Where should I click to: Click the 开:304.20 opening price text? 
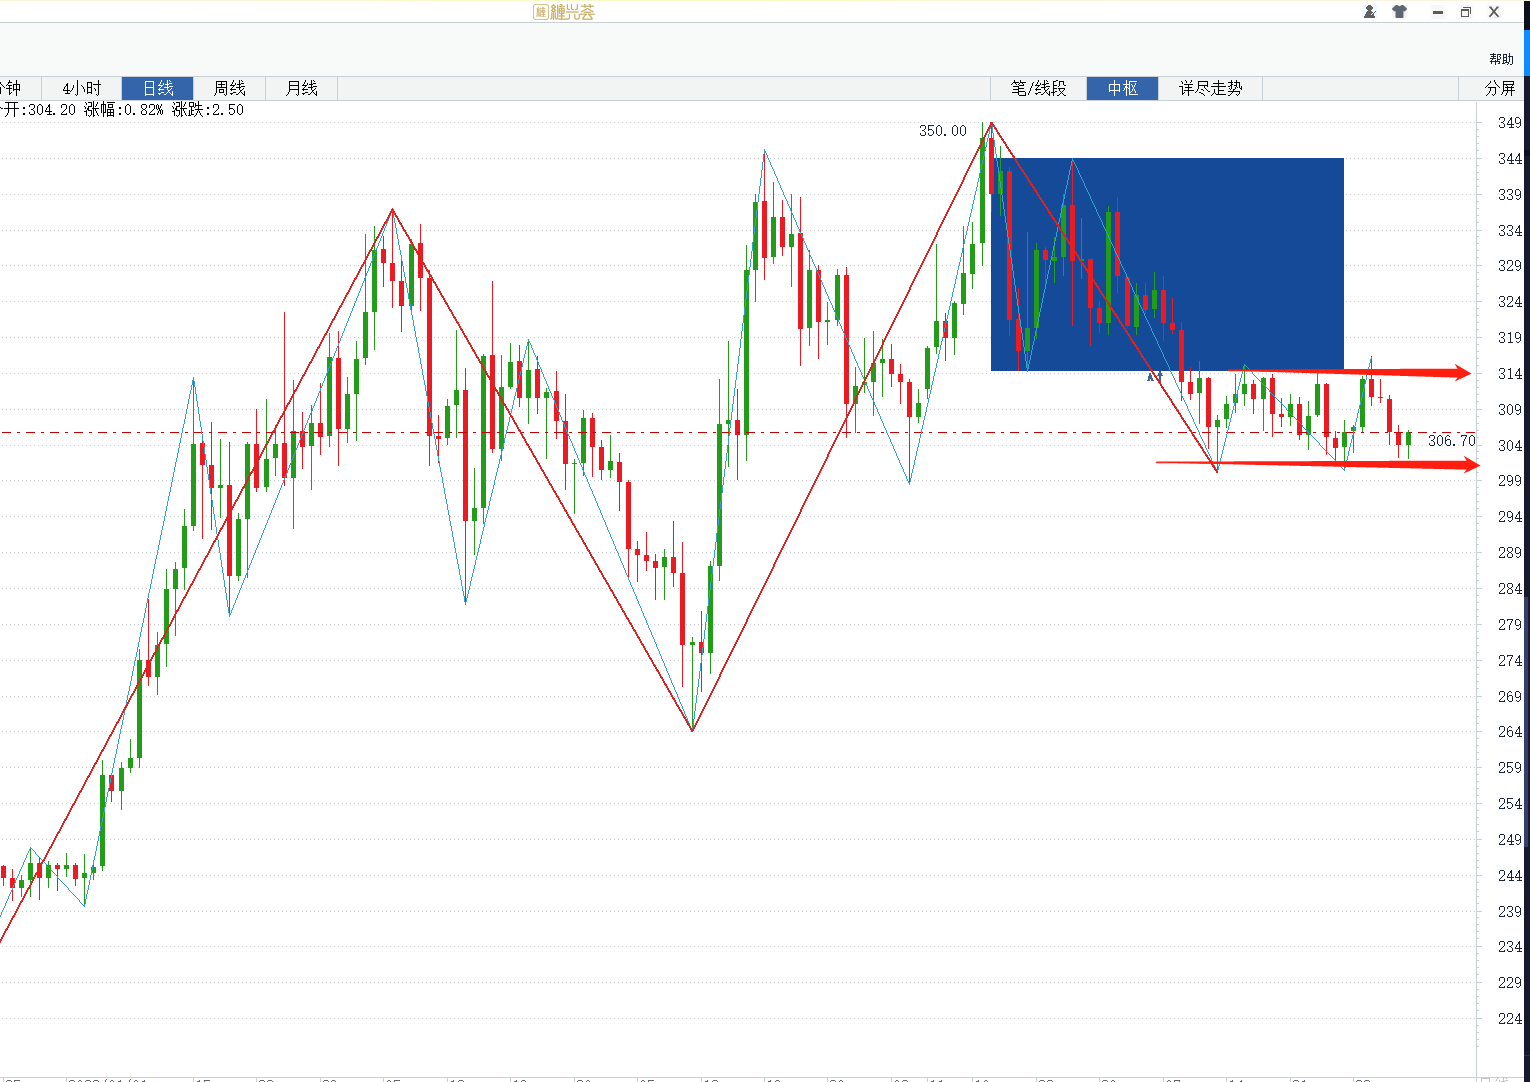[x=38, y=110]
